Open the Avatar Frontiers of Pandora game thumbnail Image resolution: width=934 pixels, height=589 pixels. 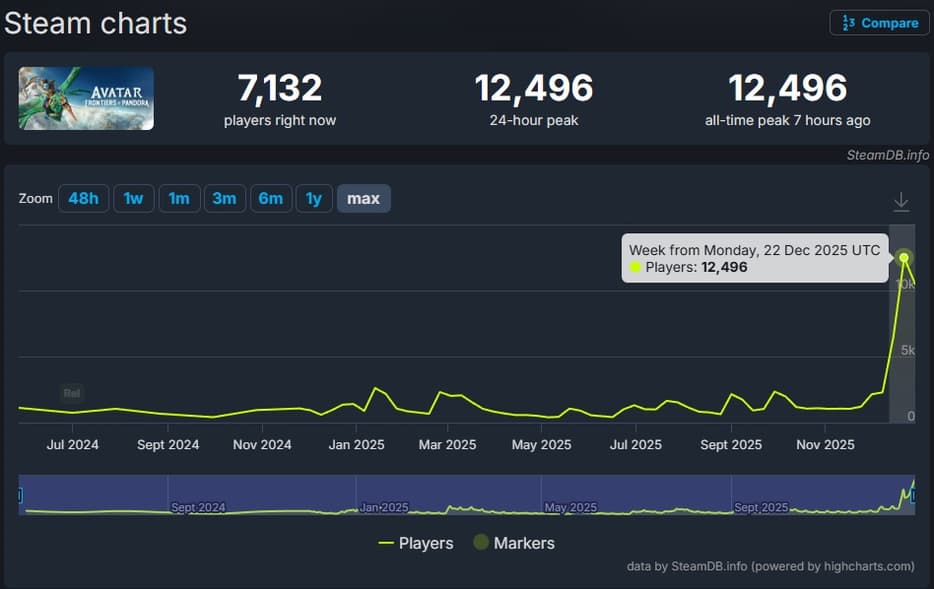86,98
